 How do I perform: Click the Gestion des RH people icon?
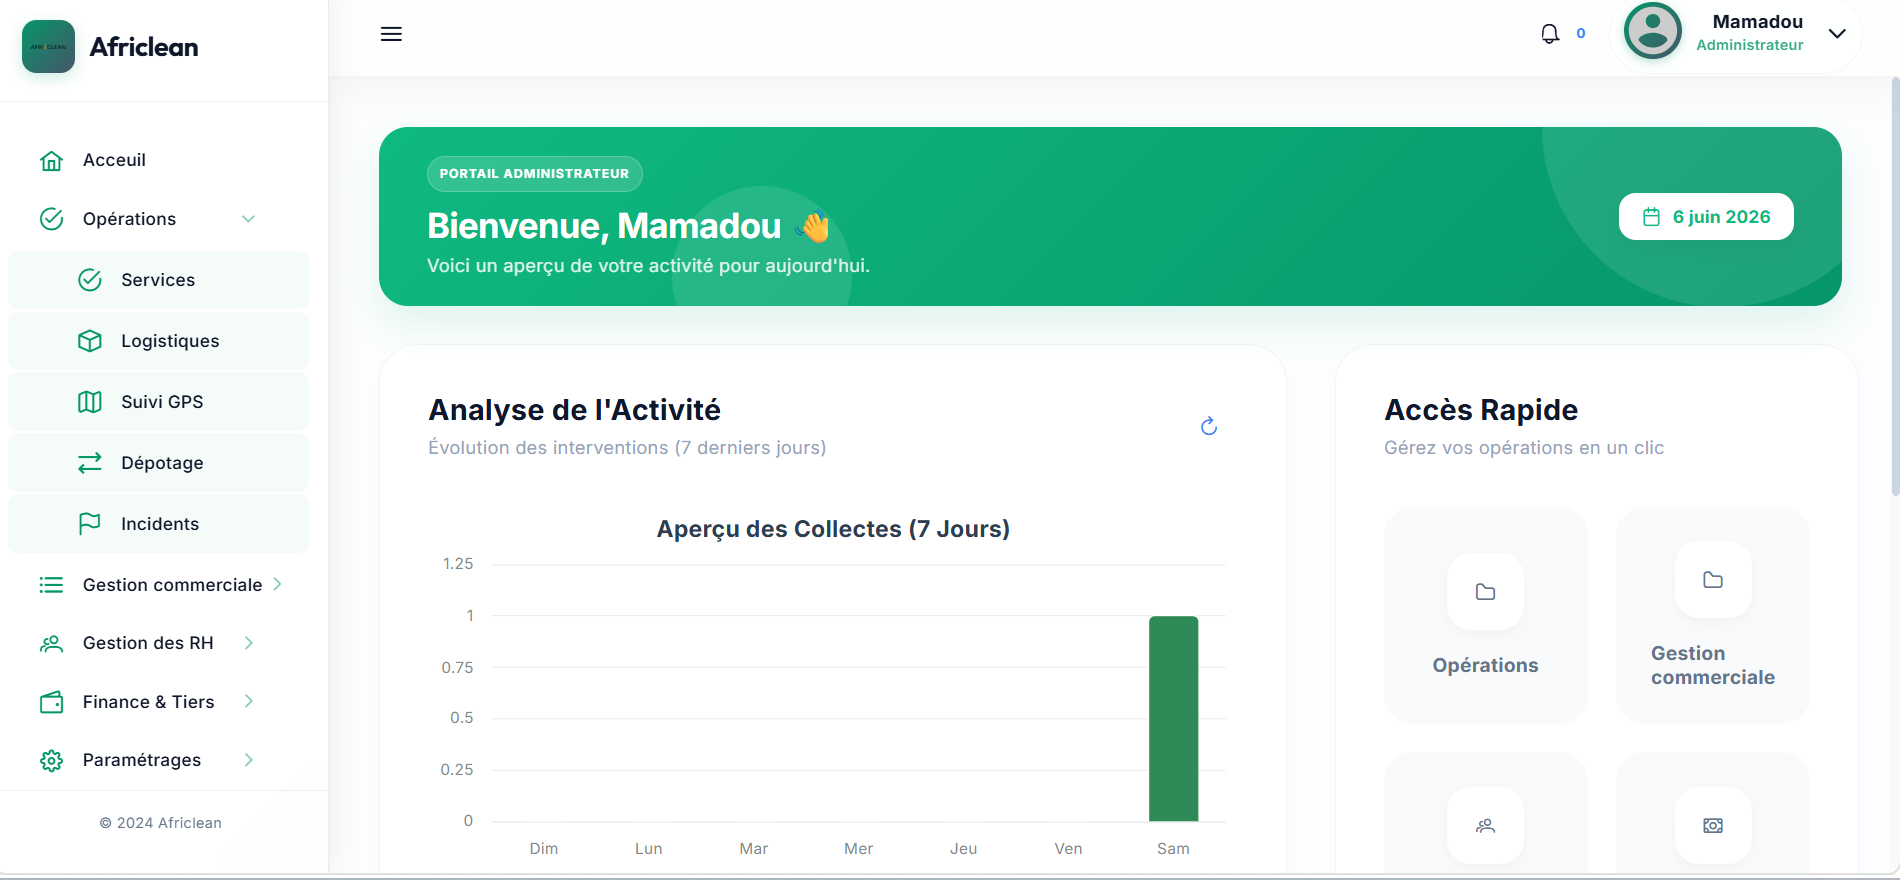click(x=51, y=644)
